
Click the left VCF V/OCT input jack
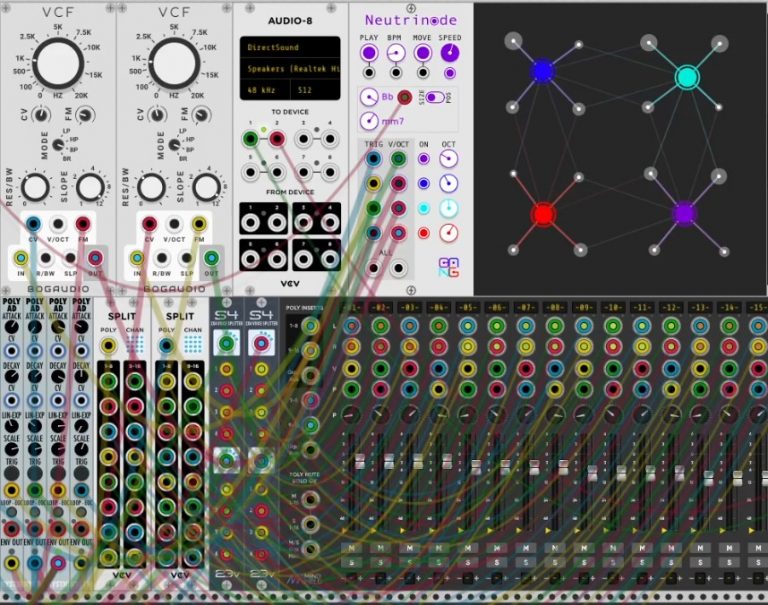point(58,224)
